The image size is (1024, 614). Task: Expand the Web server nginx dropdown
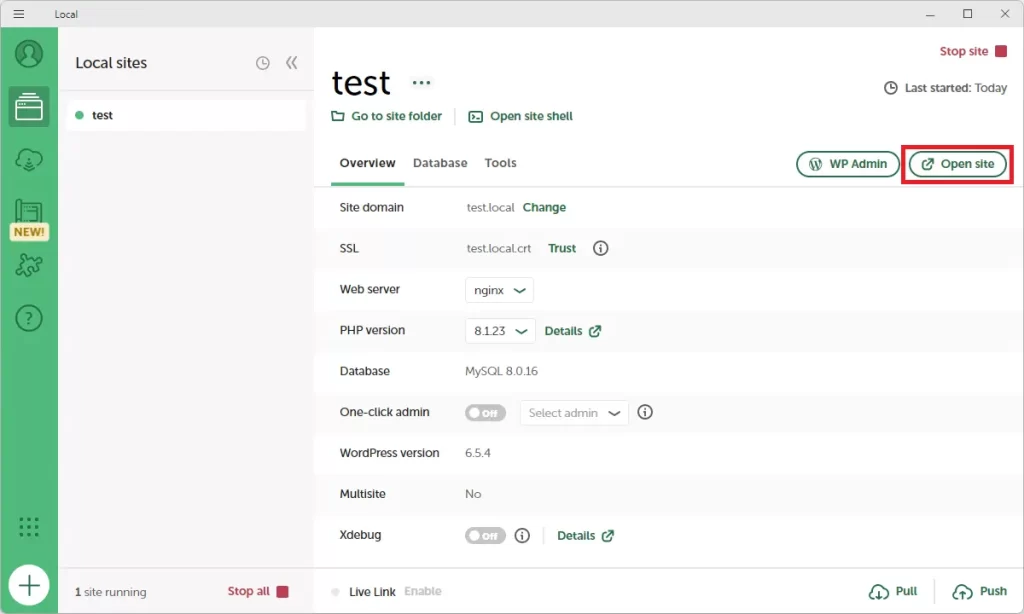click(499, 290)
